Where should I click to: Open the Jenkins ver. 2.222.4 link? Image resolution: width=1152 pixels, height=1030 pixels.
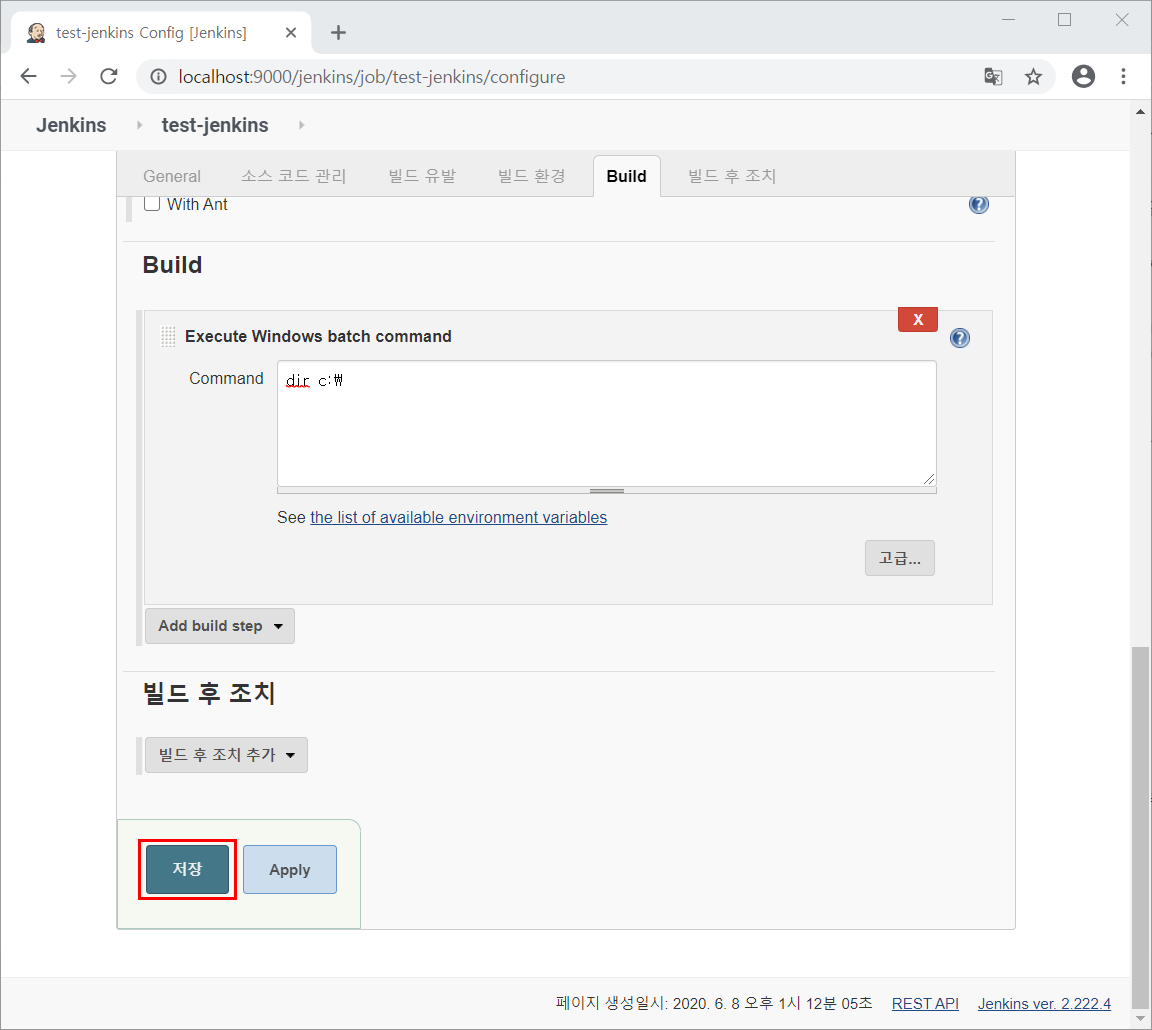pos(1044,1004)
